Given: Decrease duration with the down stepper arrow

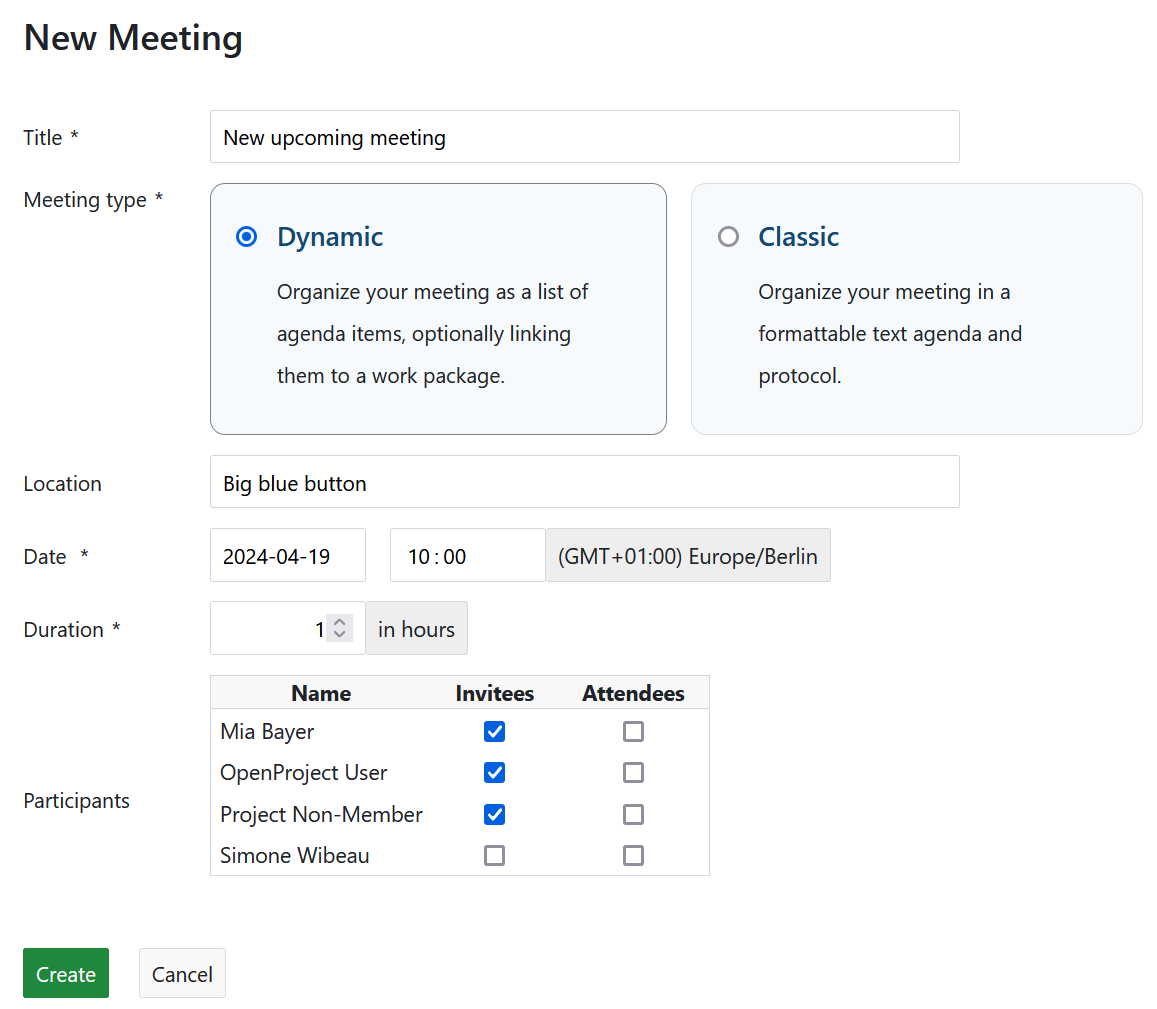Looking at the screenshot, I should 340,635.
